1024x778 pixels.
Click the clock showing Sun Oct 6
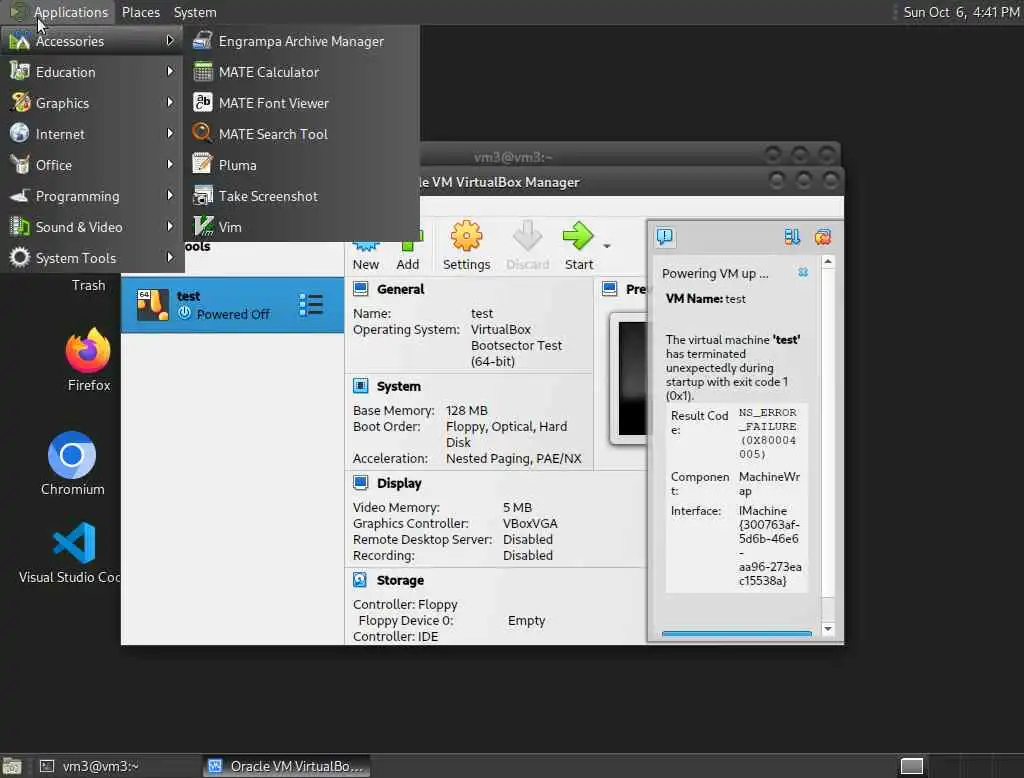point(961,12)
